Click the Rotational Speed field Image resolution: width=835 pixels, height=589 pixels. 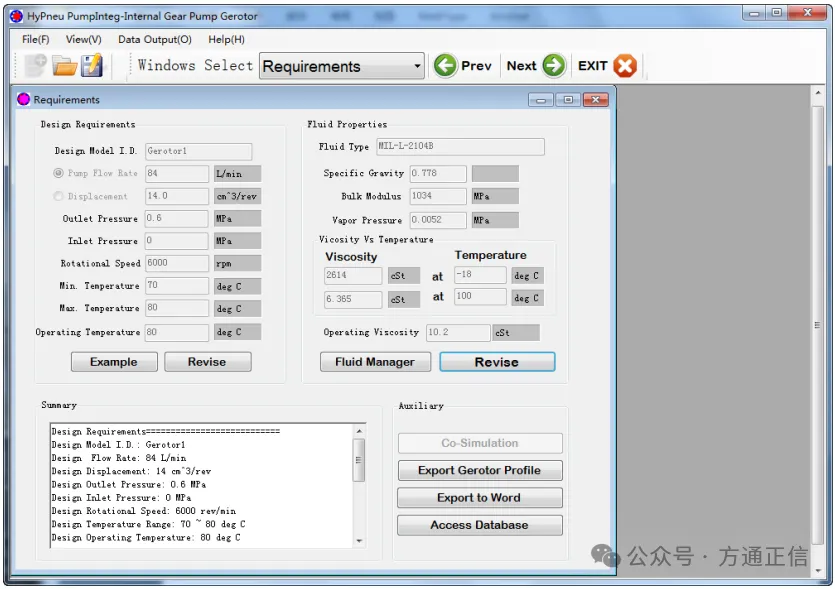(177, 263)
